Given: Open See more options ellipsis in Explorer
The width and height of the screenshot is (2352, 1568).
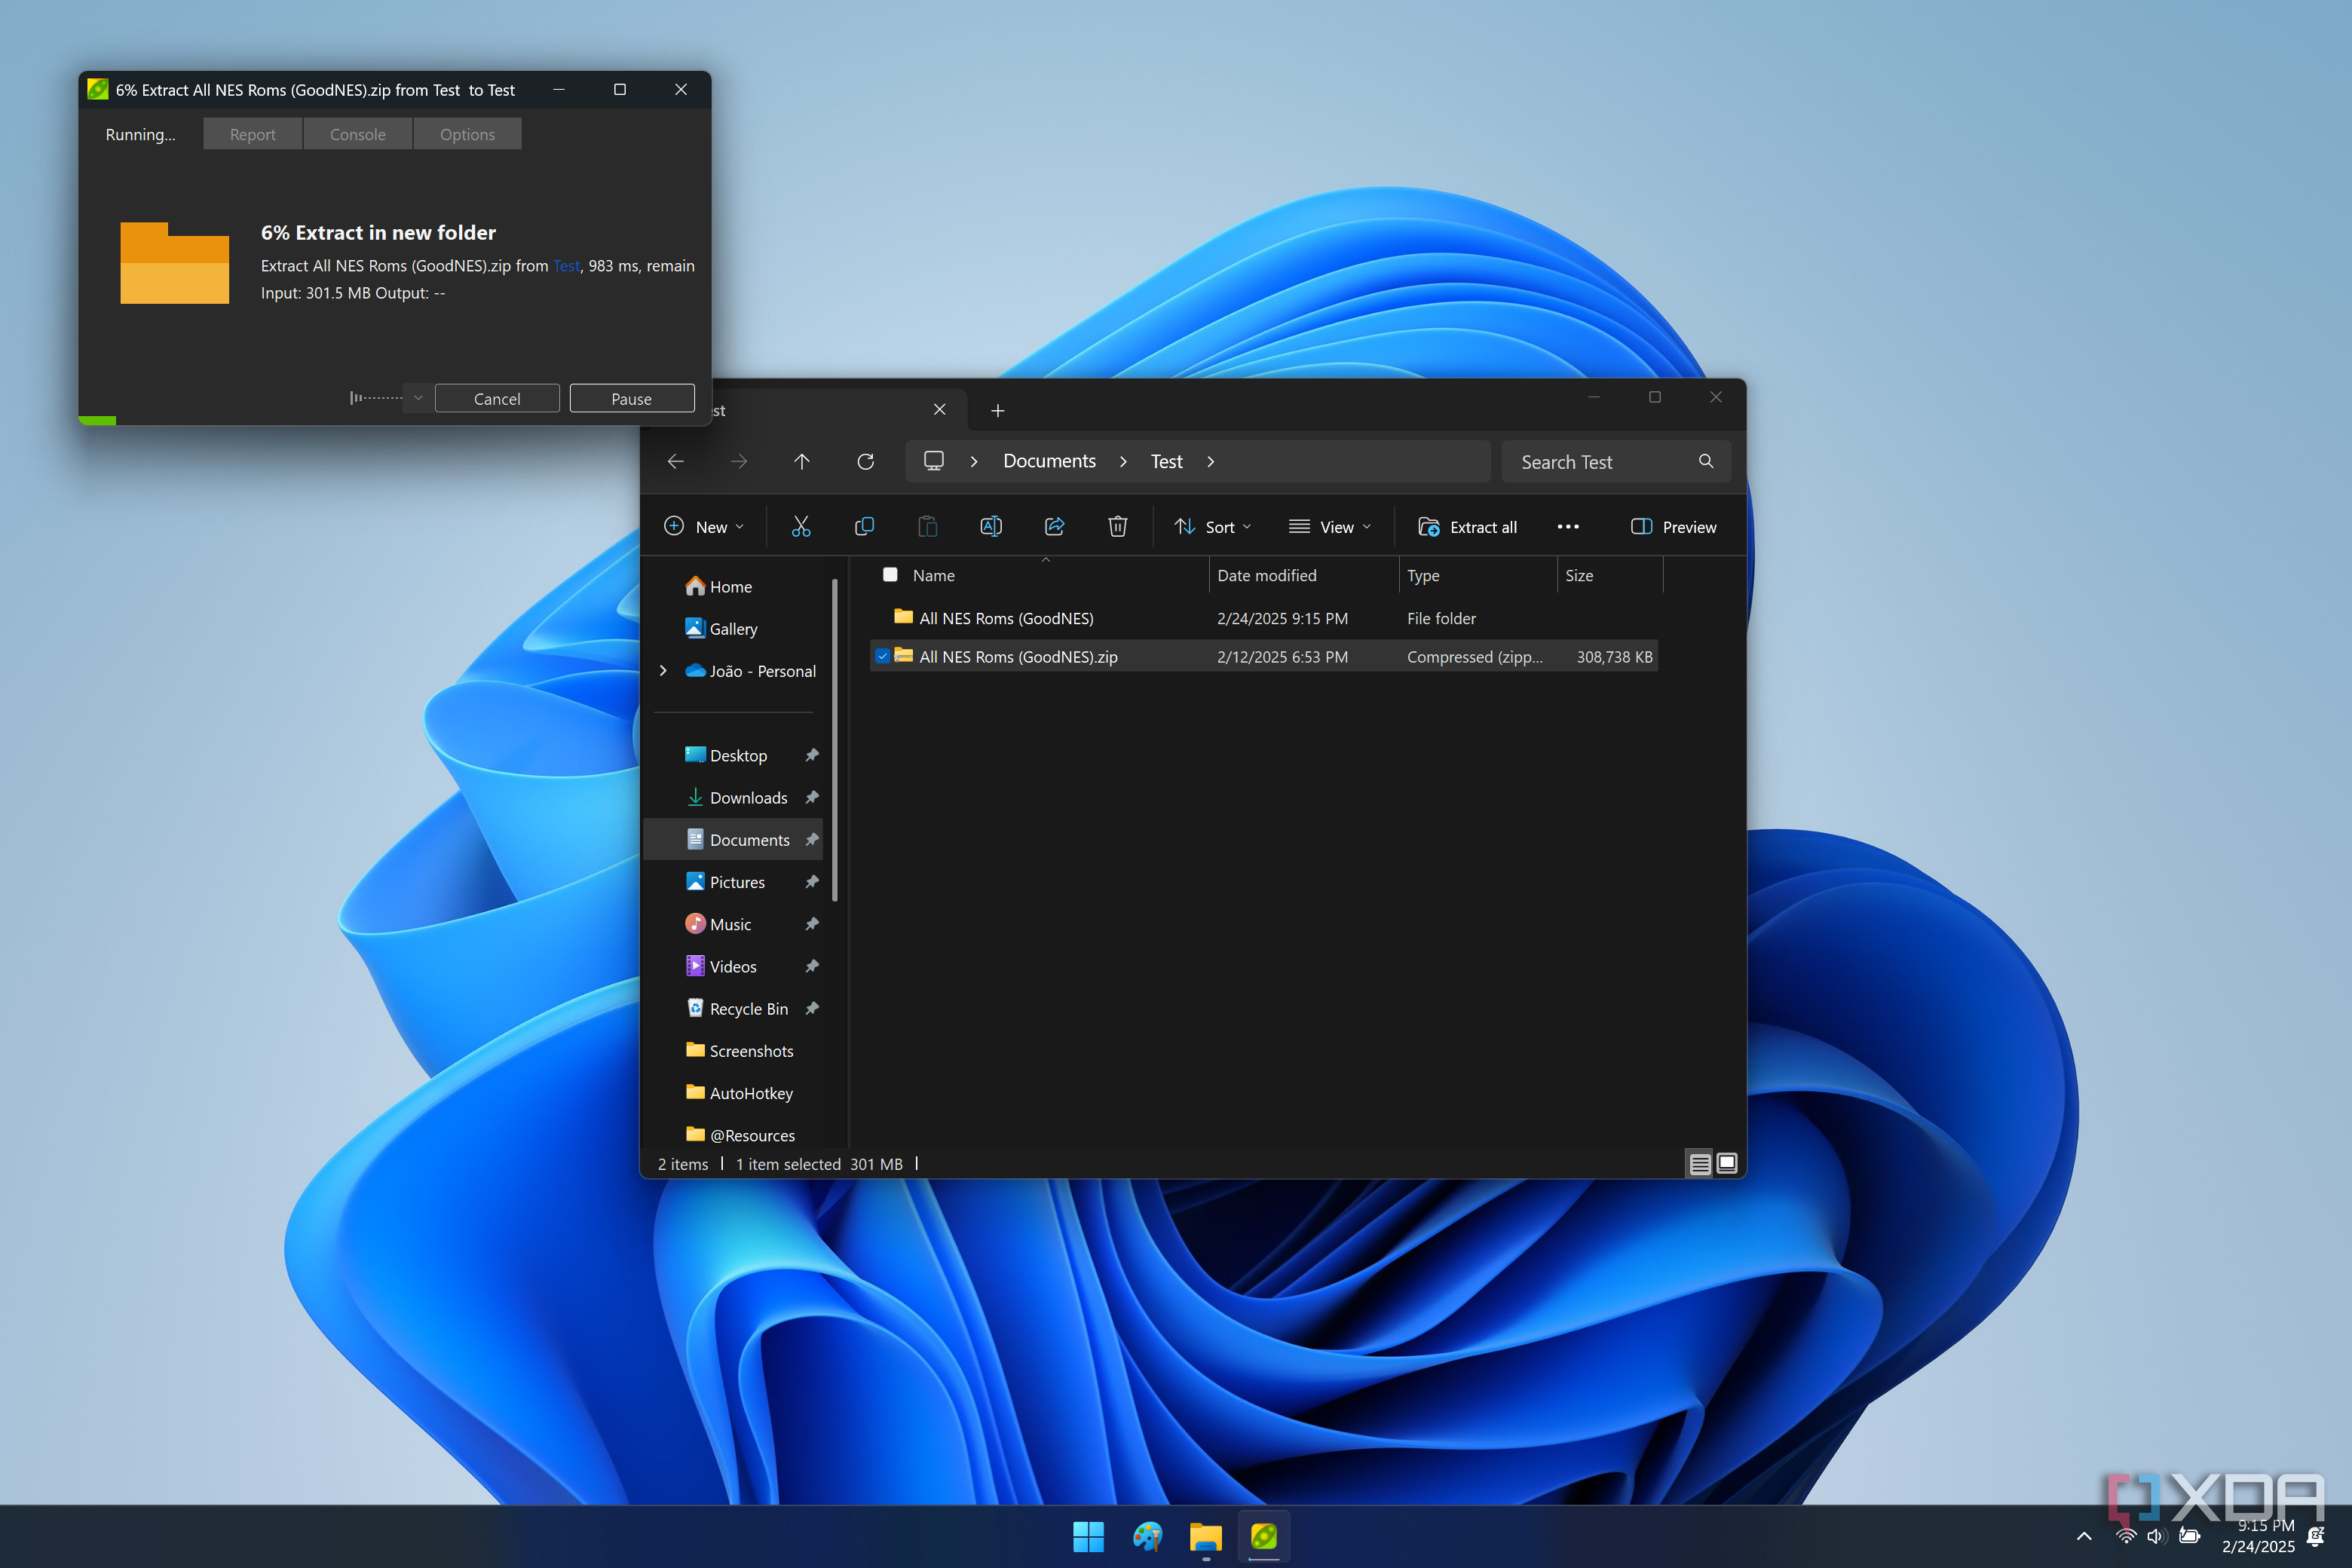Looking at the screenshot, I should coord(1568,527).
